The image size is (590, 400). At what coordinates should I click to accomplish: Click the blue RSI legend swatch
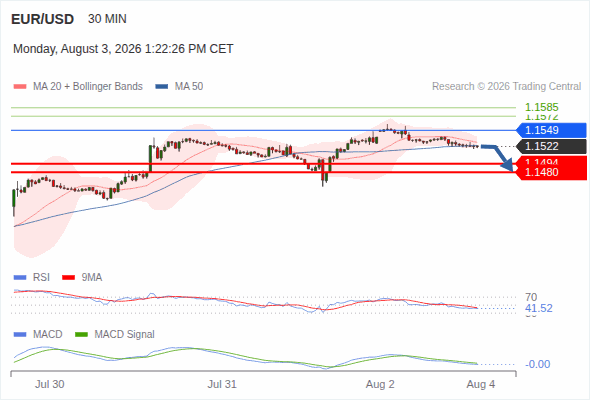pos(20,278)
